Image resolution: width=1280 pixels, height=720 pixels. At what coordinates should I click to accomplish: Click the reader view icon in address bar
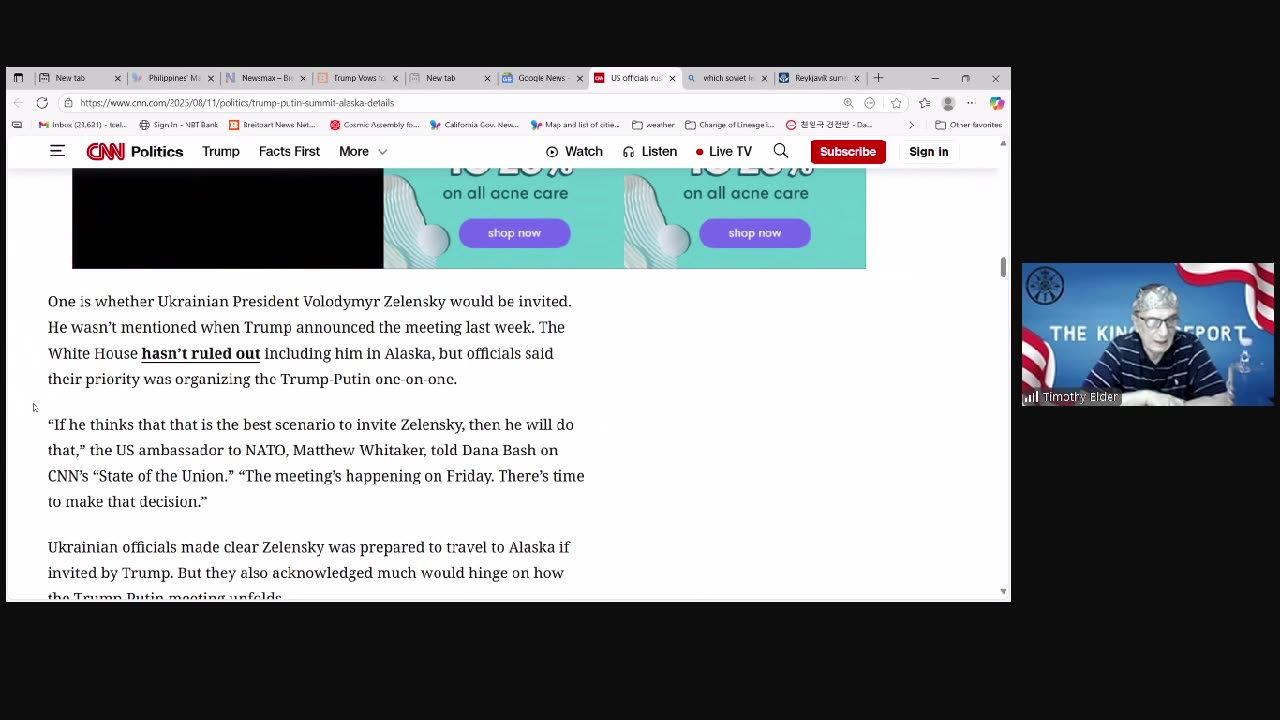[x=870, y=103]
